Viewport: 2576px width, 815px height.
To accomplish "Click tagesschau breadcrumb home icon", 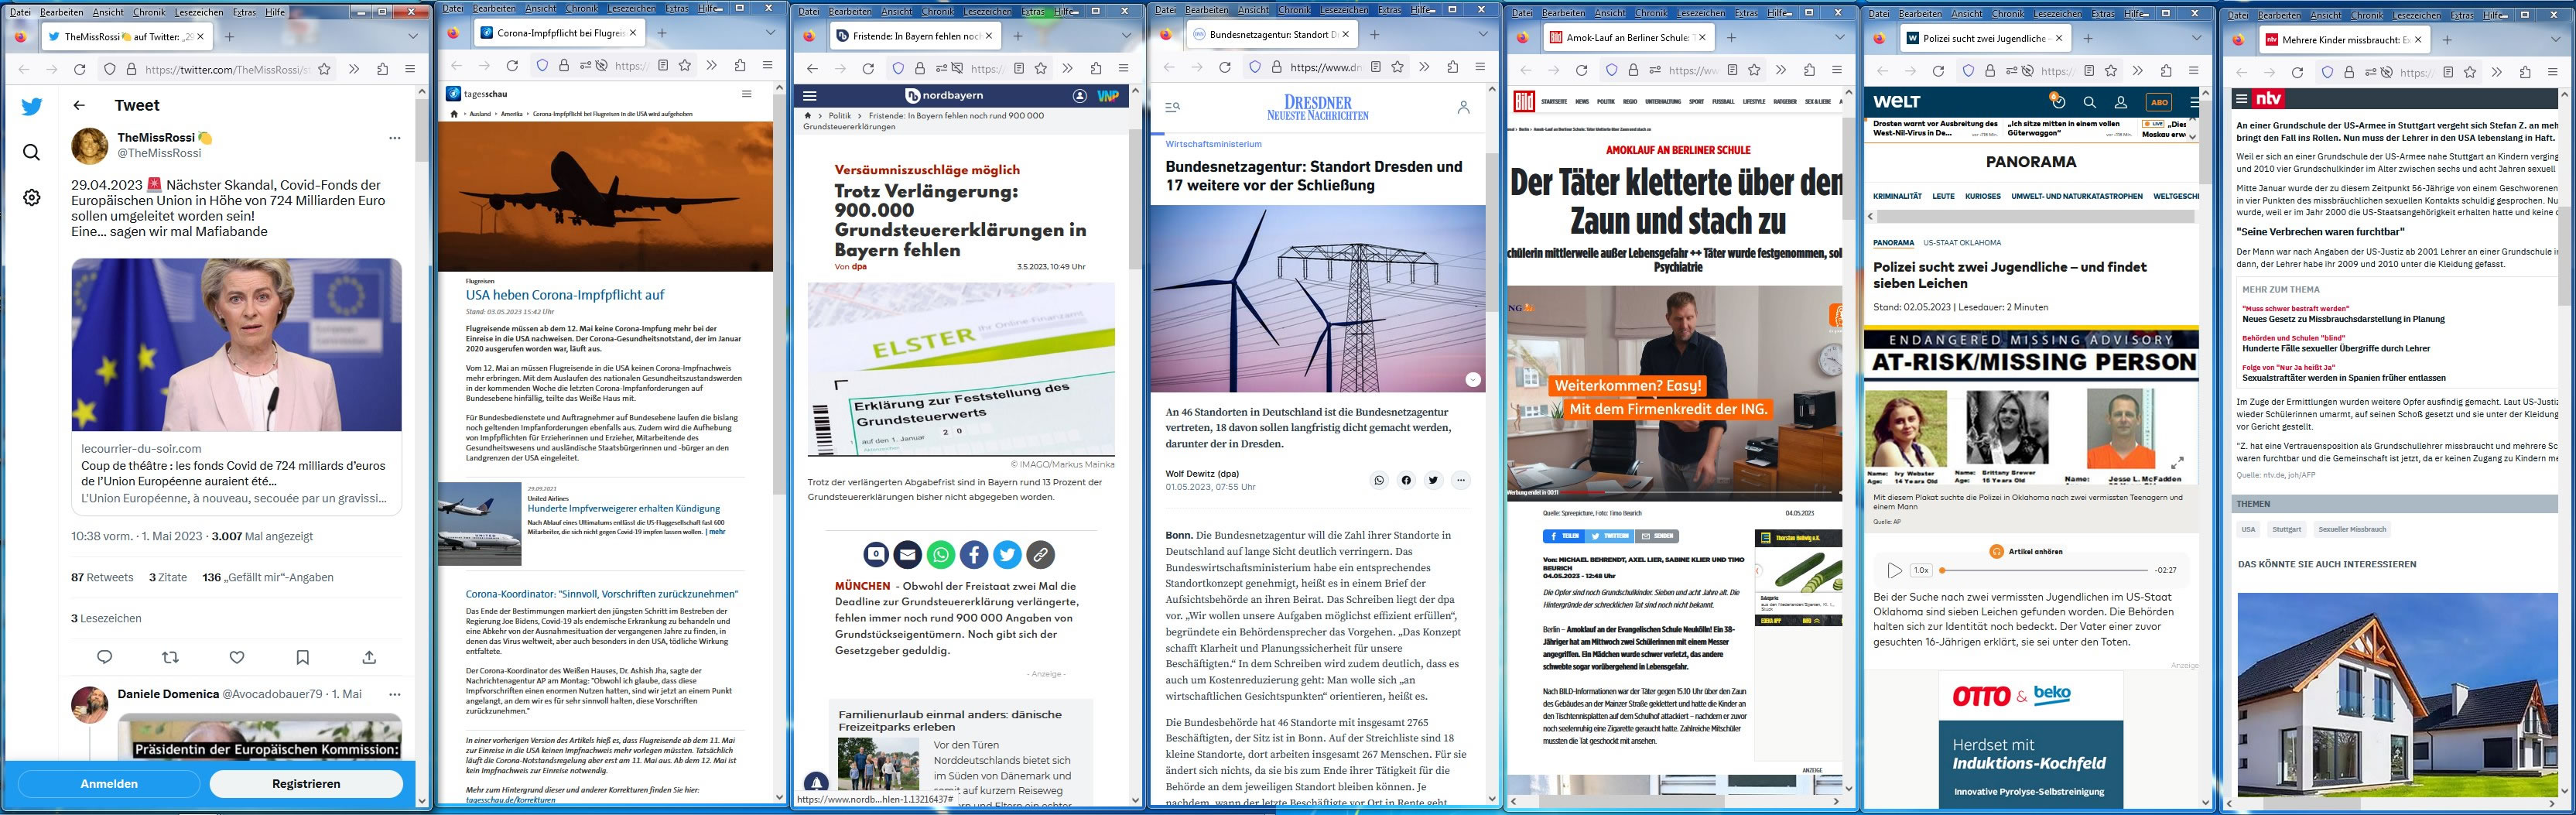I will point(454,114).
